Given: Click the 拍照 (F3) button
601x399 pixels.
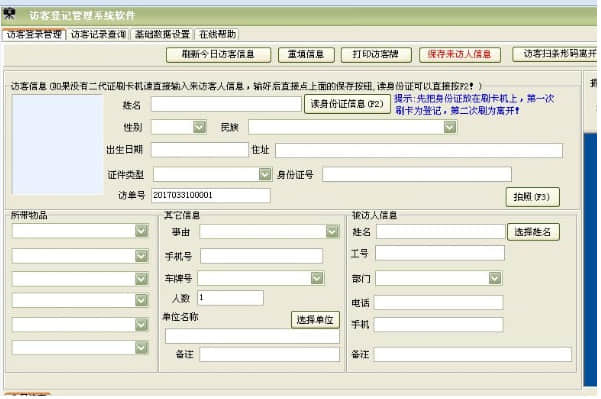Looking at the screenshot, I should (532, 197).
